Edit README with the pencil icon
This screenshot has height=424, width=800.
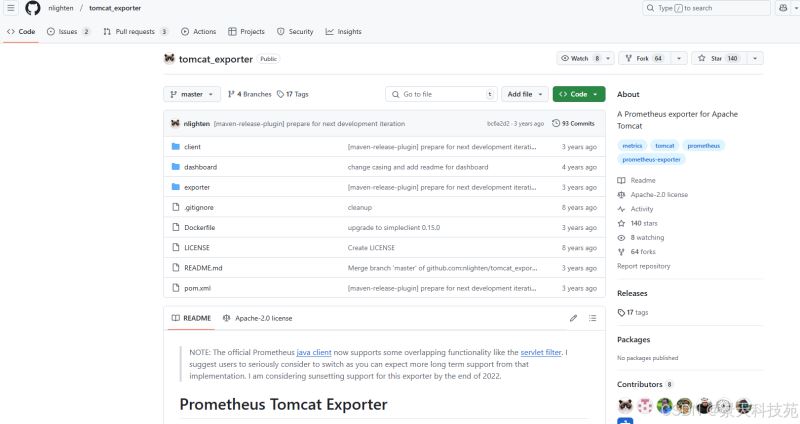[573, 318]
